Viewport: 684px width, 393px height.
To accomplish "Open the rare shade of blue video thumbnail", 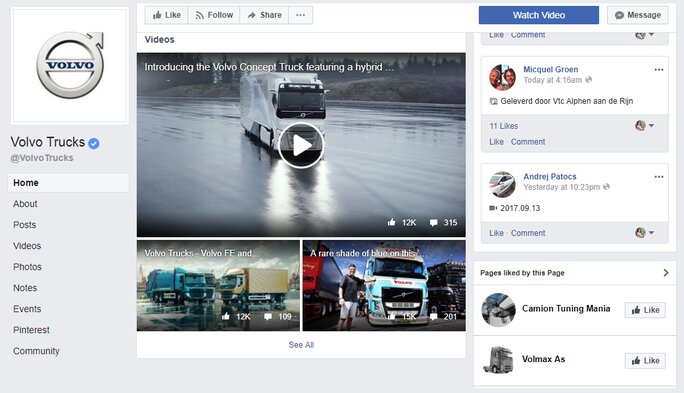I will [384, 285].
